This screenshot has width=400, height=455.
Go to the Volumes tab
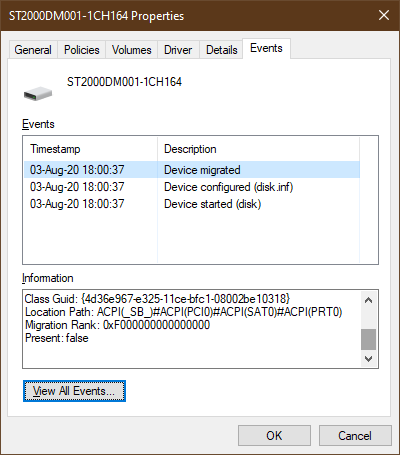click(x=132, y=50)
